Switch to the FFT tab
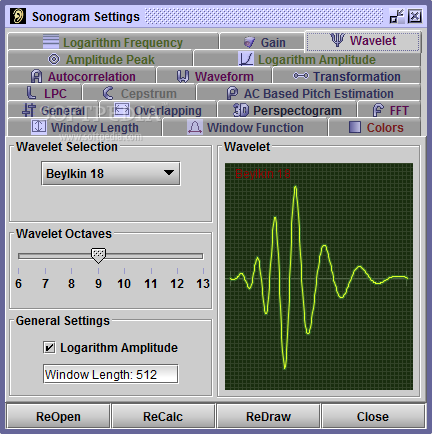The image size is (432, 434). coord(389,110)
